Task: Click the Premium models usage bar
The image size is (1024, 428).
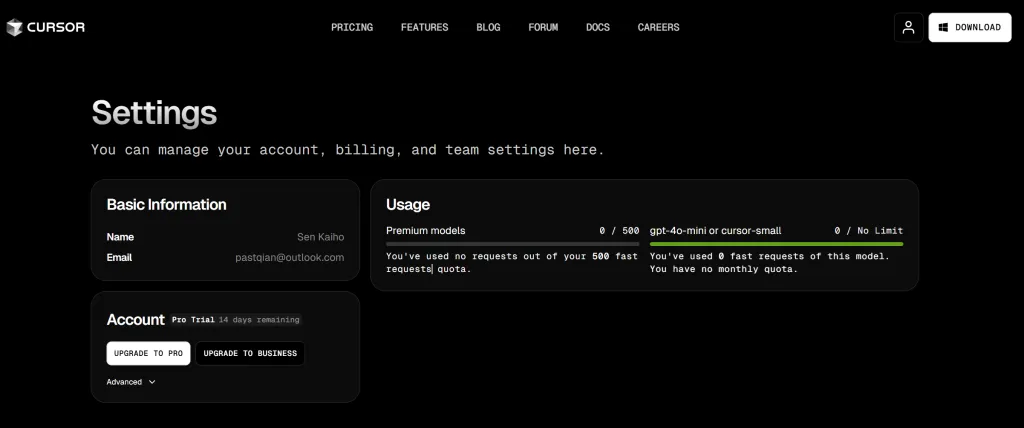Action: click(x=512, y=244)
